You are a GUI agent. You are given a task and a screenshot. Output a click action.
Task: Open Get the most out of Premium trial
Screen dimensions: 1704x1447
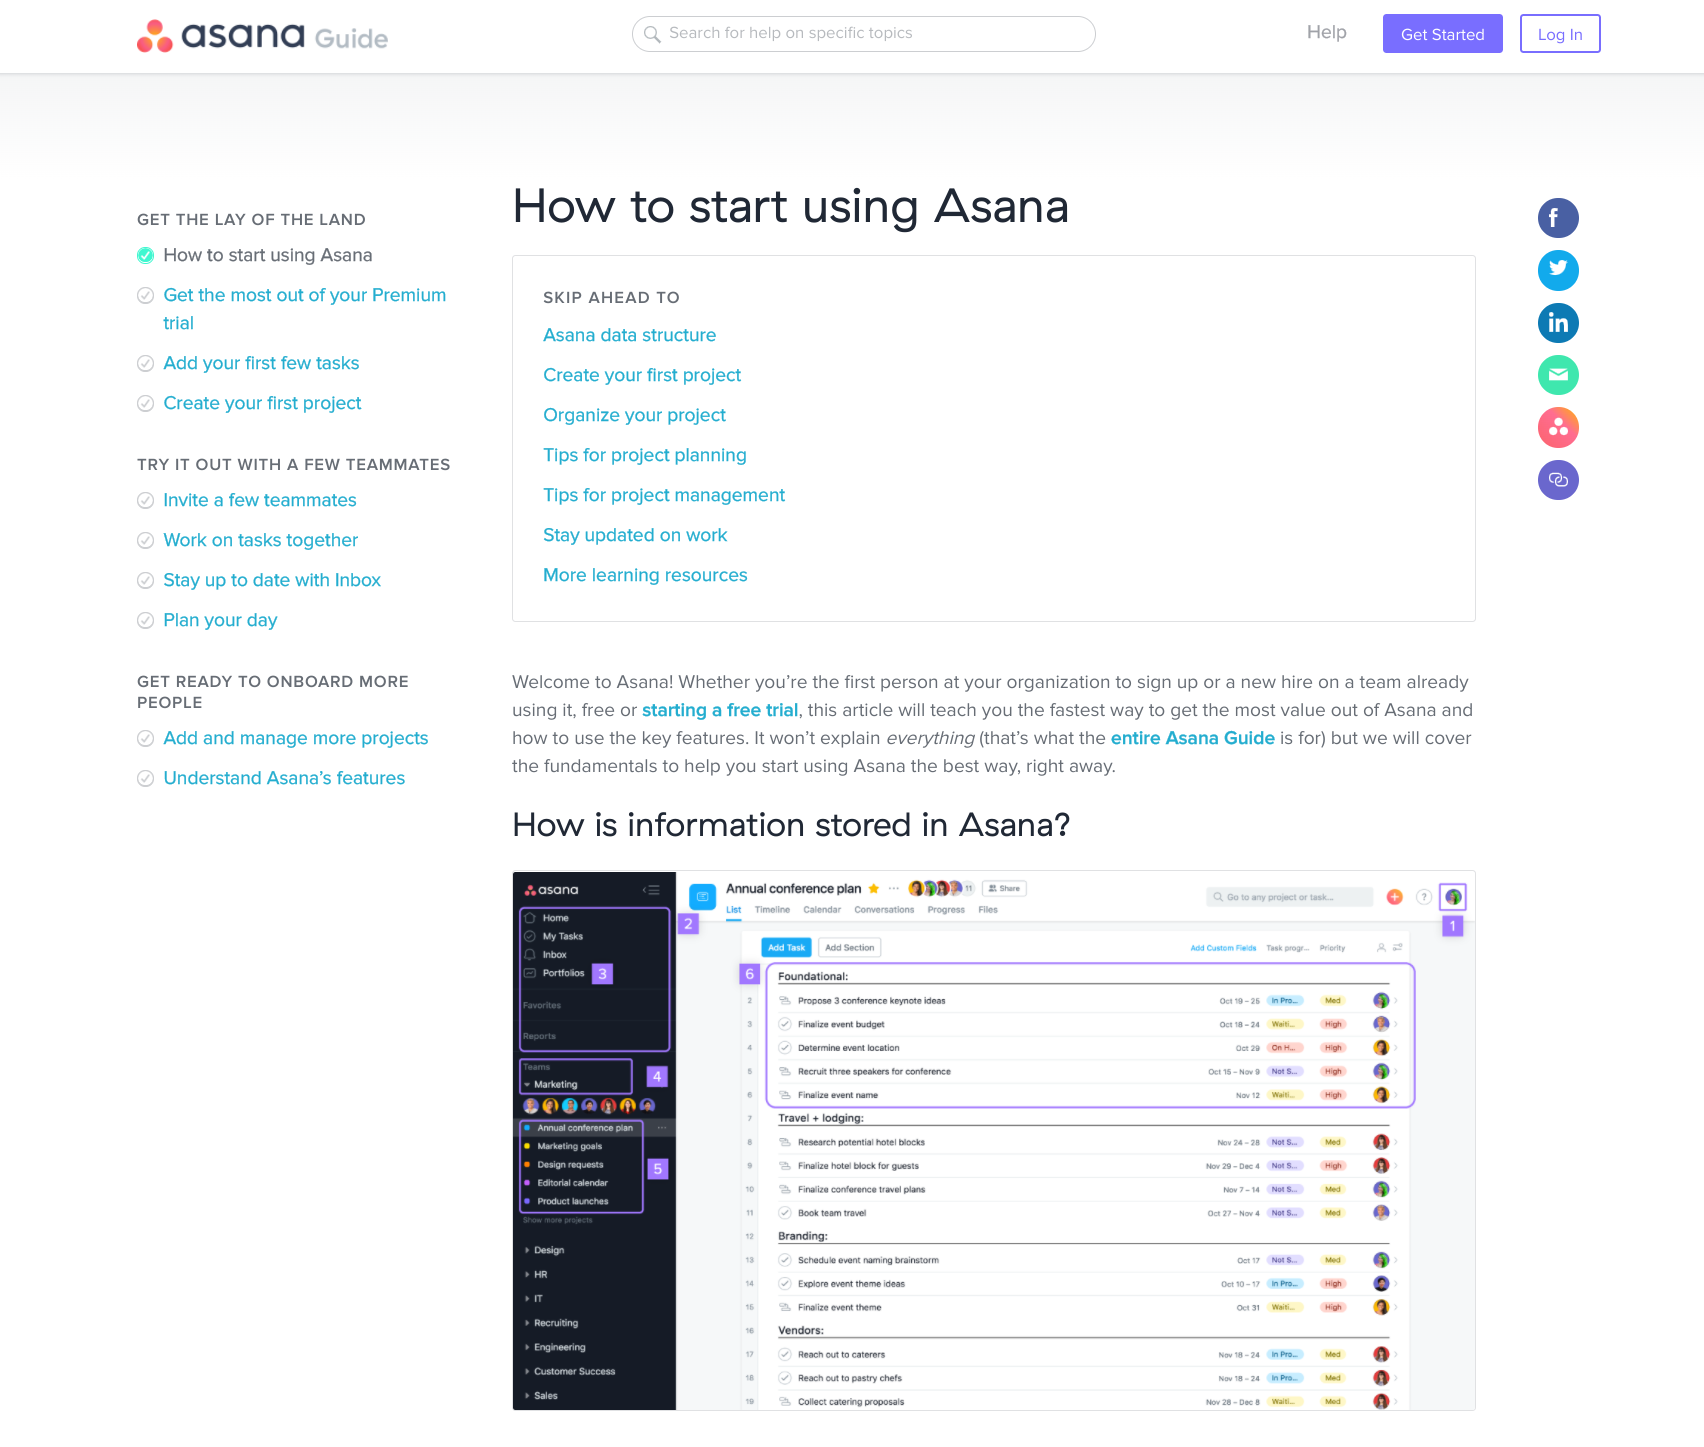pos(305,309)
